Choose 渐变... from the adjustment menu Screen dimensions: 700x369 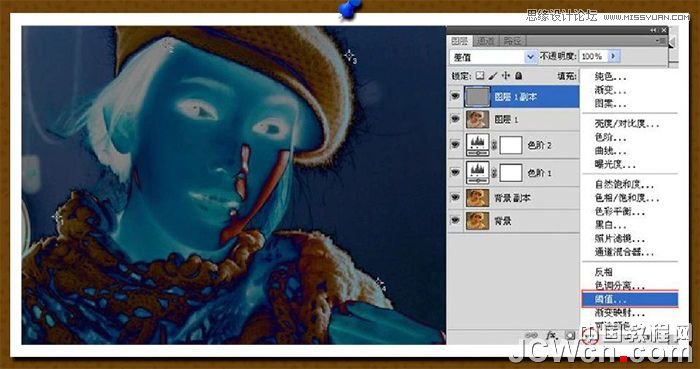tap(610, 90)
